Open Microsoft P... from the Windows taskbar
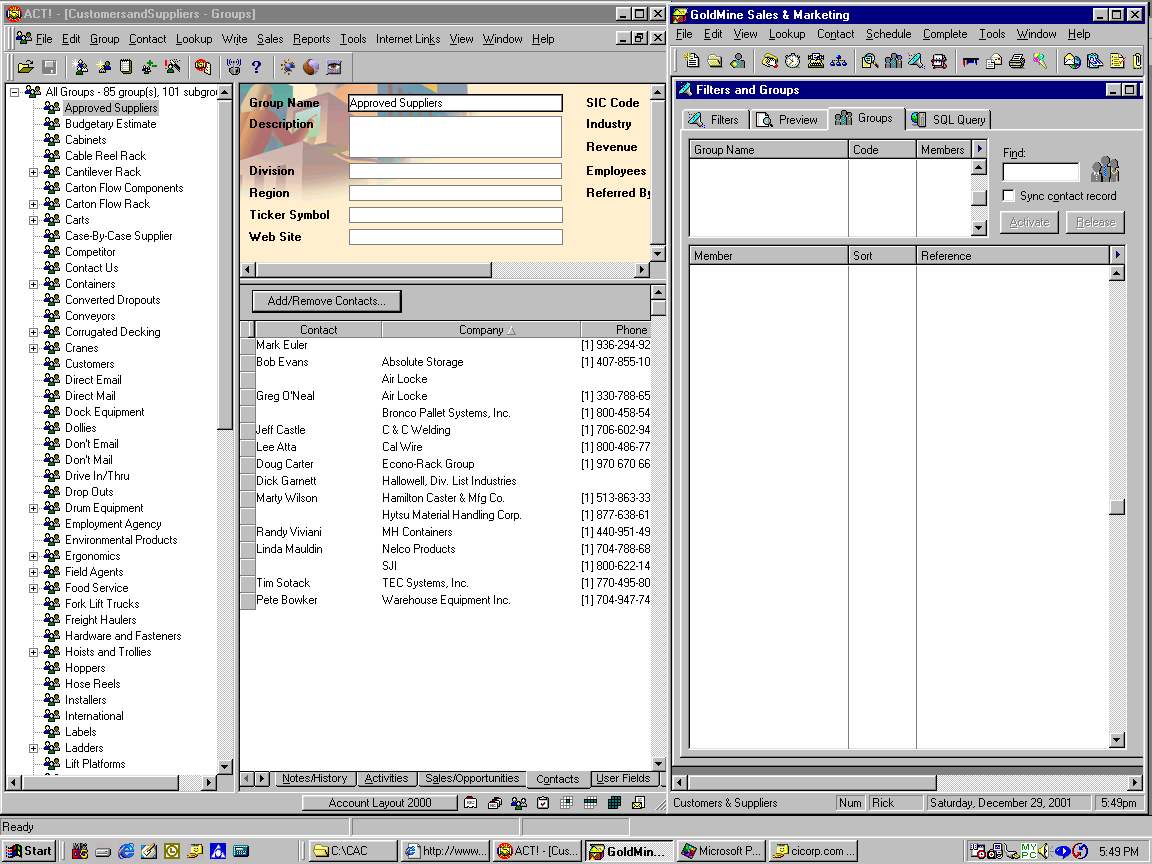The height and width of the screenshot is (864, 1152). (720, 851)
